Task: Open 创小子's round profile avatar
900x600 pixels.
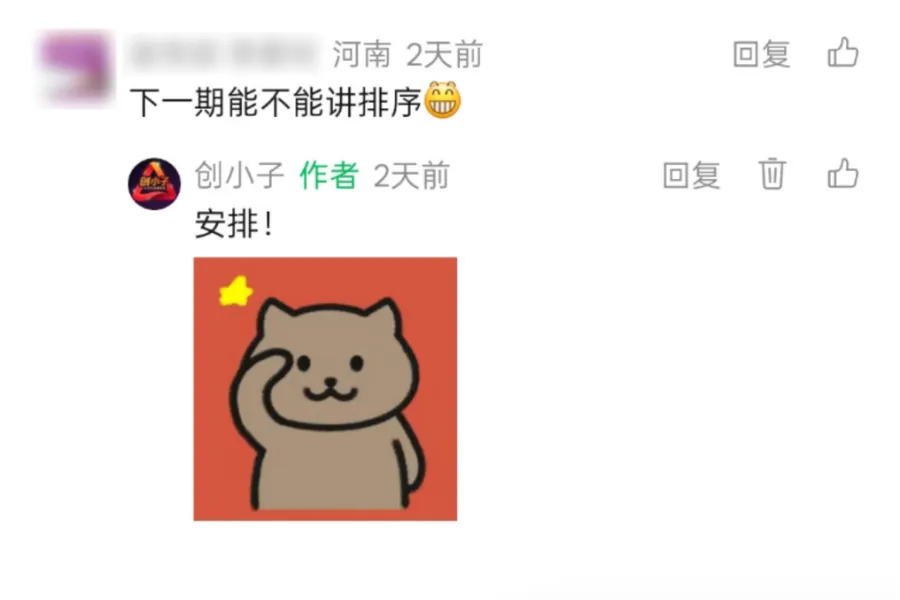Action: coord(154,184)
